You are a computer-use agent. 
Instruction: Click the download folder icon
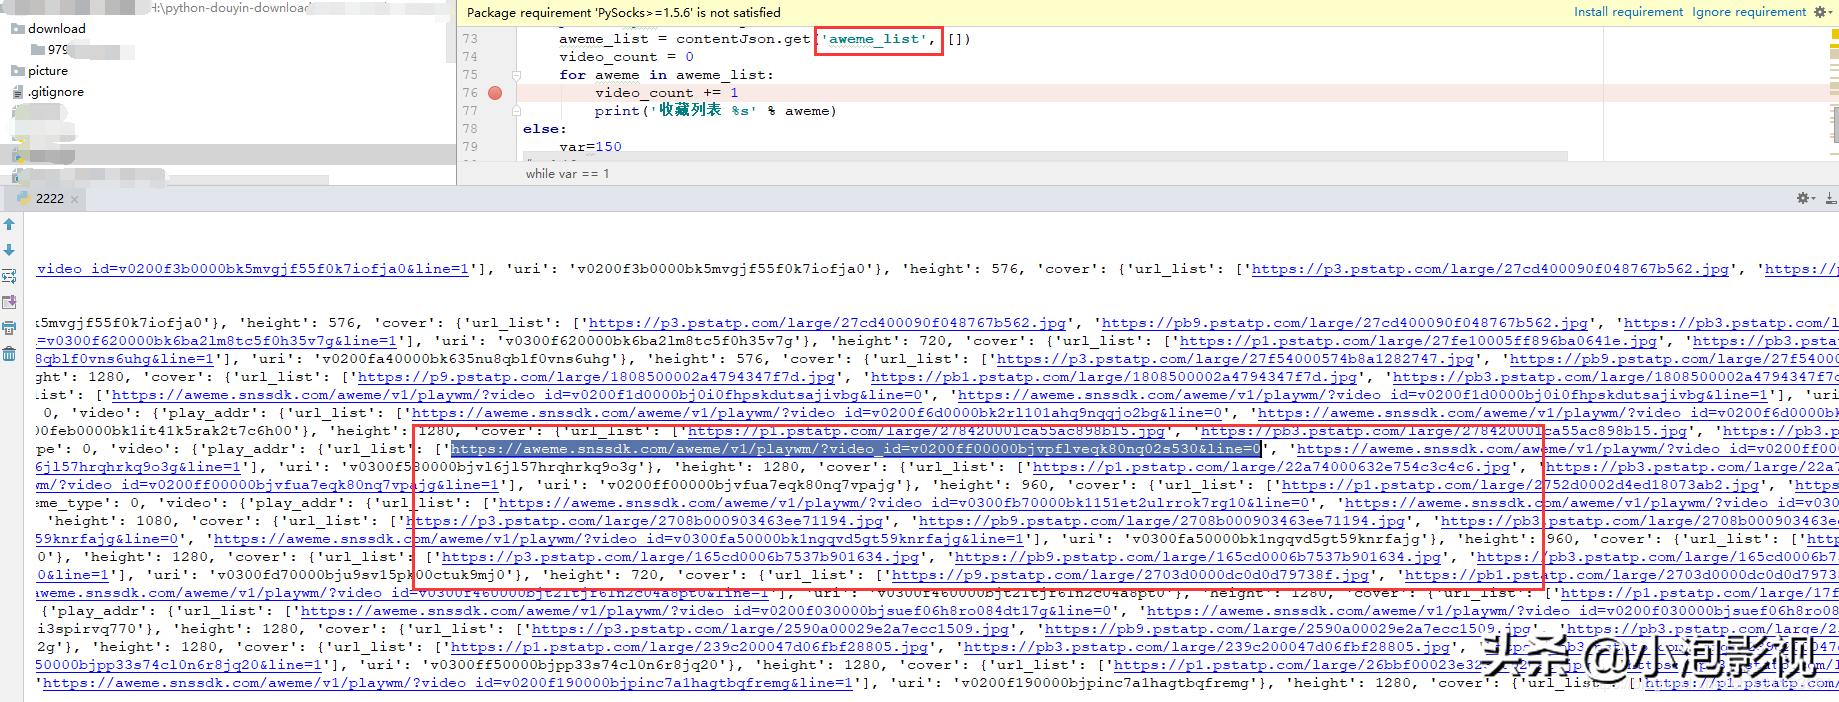pos(17,29)
